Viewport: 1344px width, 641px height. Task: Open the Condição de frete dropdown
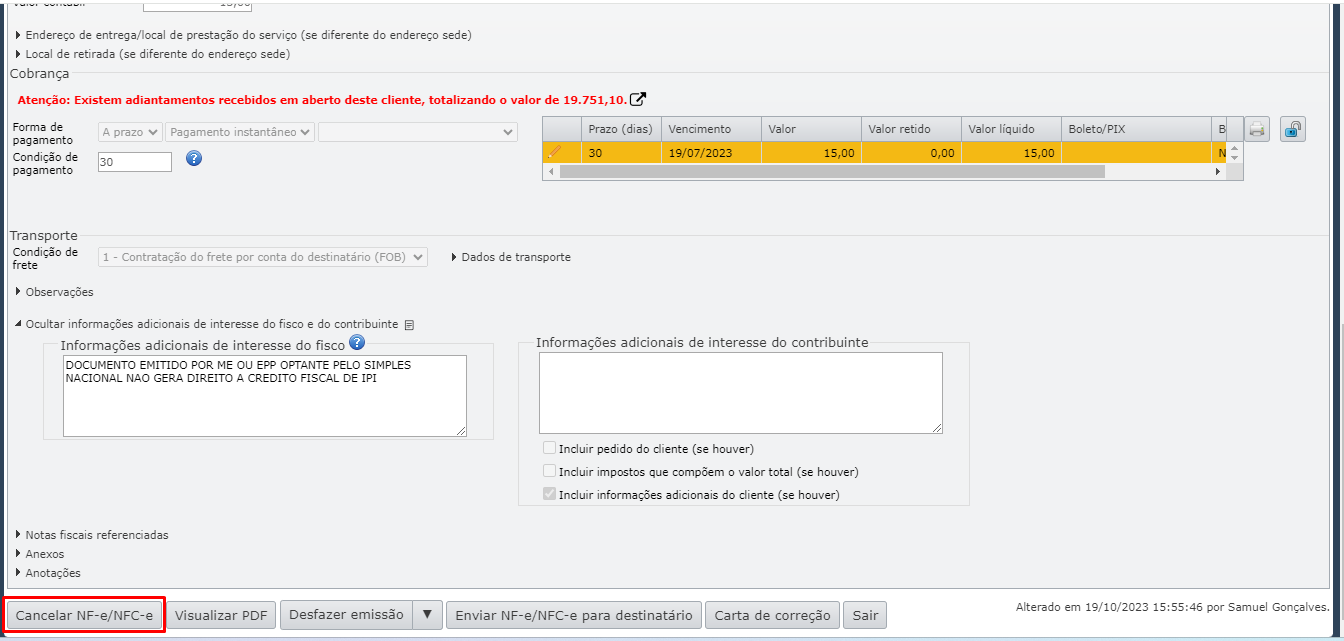(263, 257)
